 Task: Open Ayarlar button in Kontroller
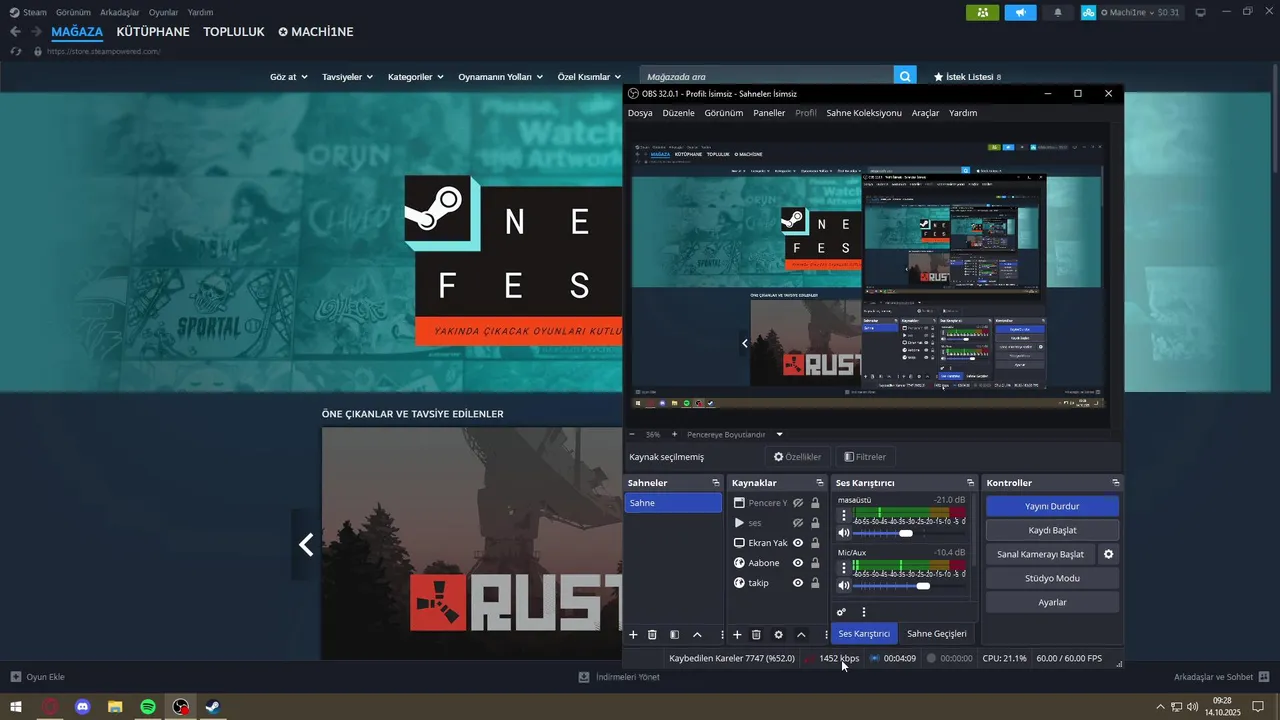click(x=1052, y=602)
